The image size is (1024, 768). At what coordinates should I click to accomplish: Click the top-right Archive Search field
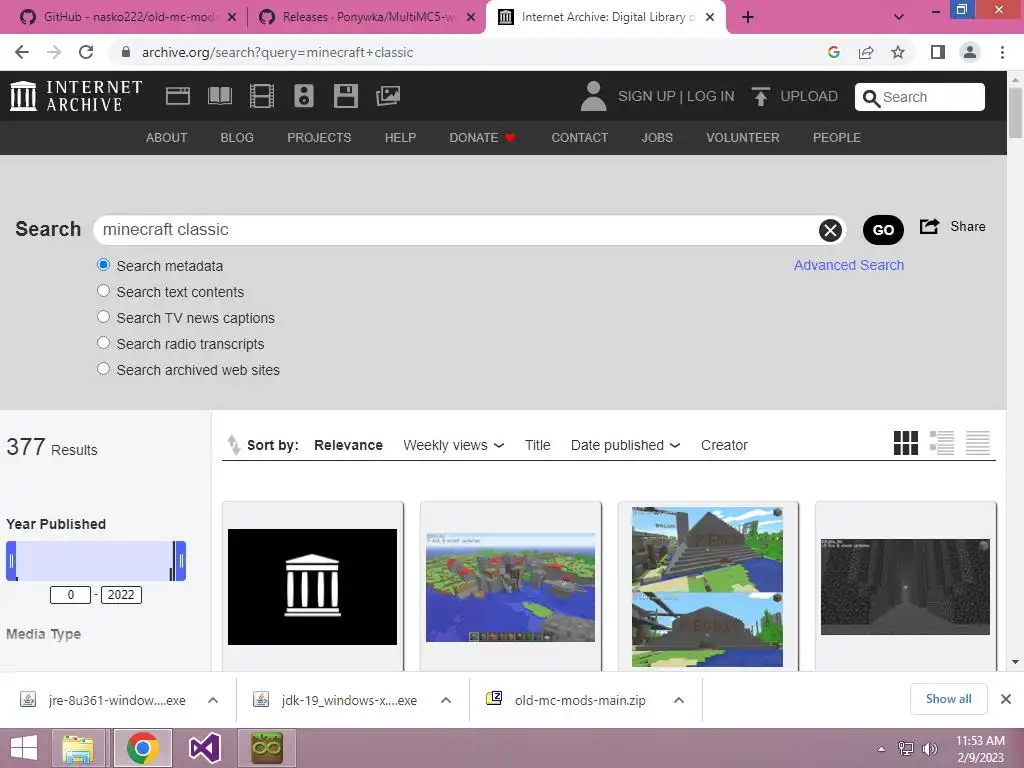click(x=920, y=97)
